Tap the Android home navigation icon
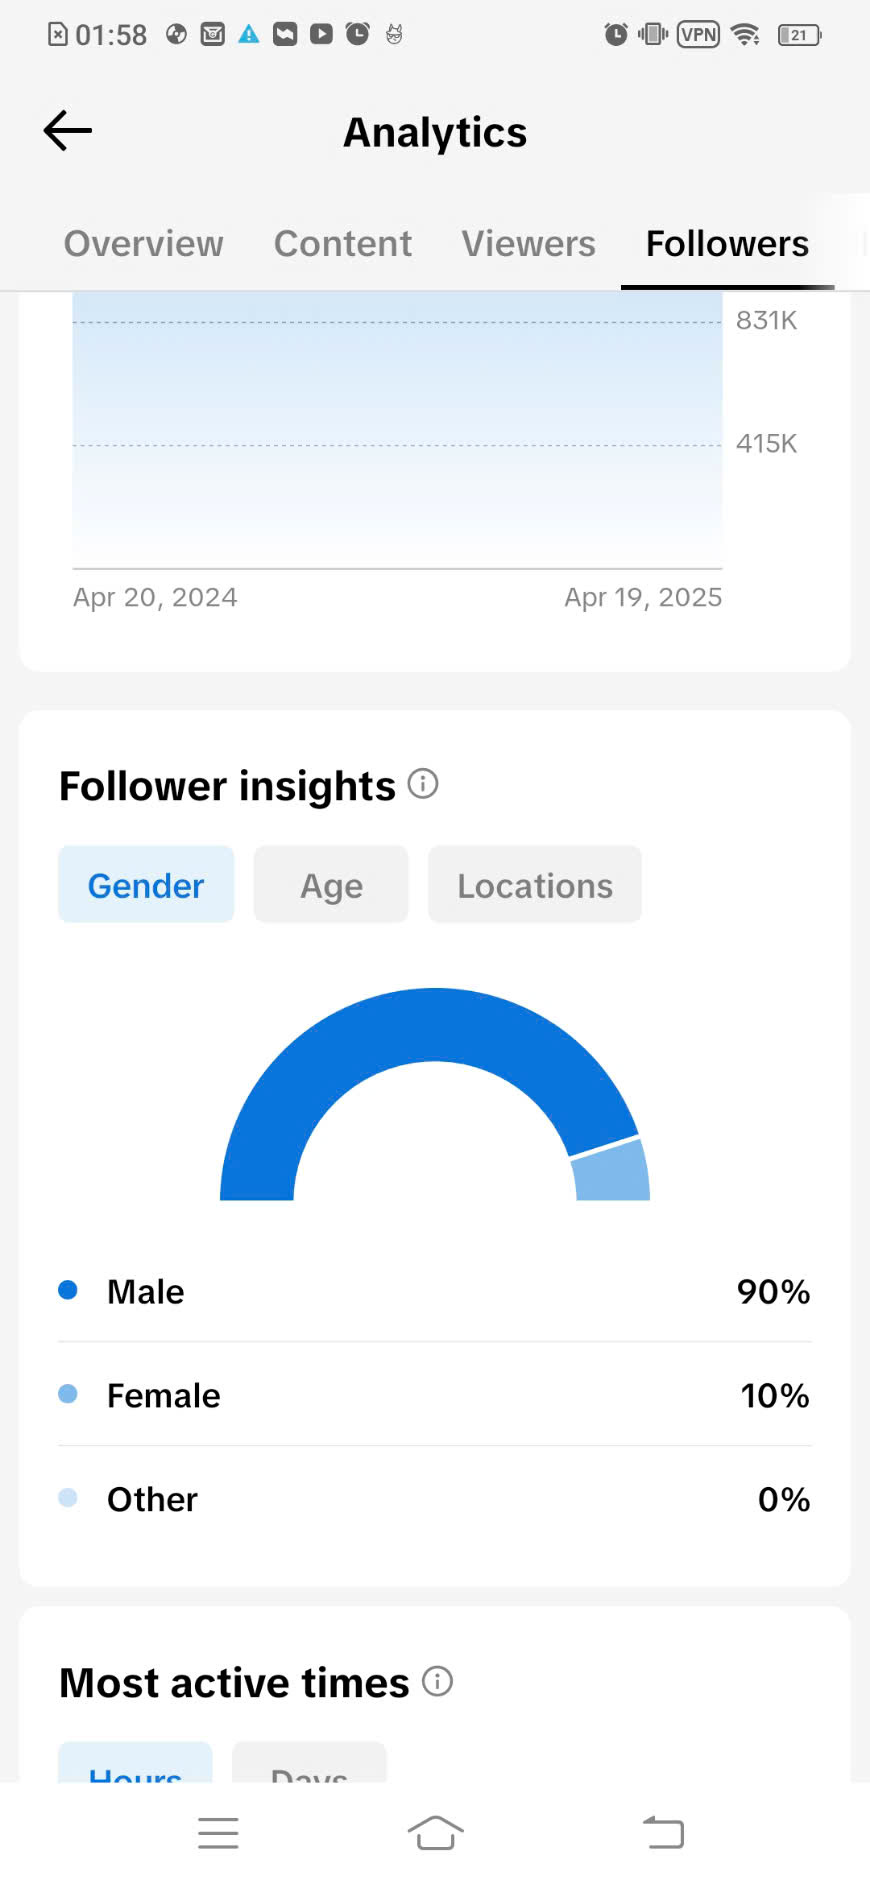The image size is (870, 1884). pos(435,1833)
